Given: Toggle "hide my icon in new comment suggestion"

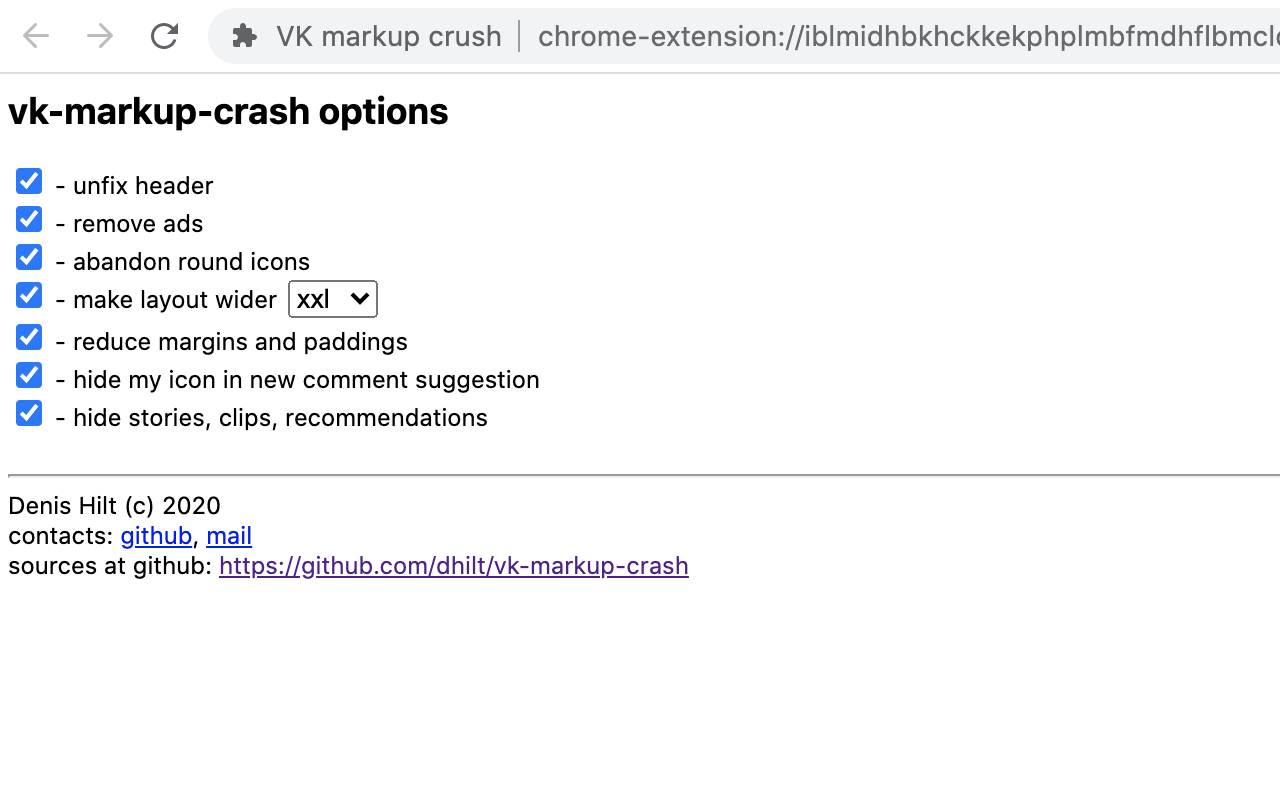Looking at the screenshot, I should (x=28, y=375).
